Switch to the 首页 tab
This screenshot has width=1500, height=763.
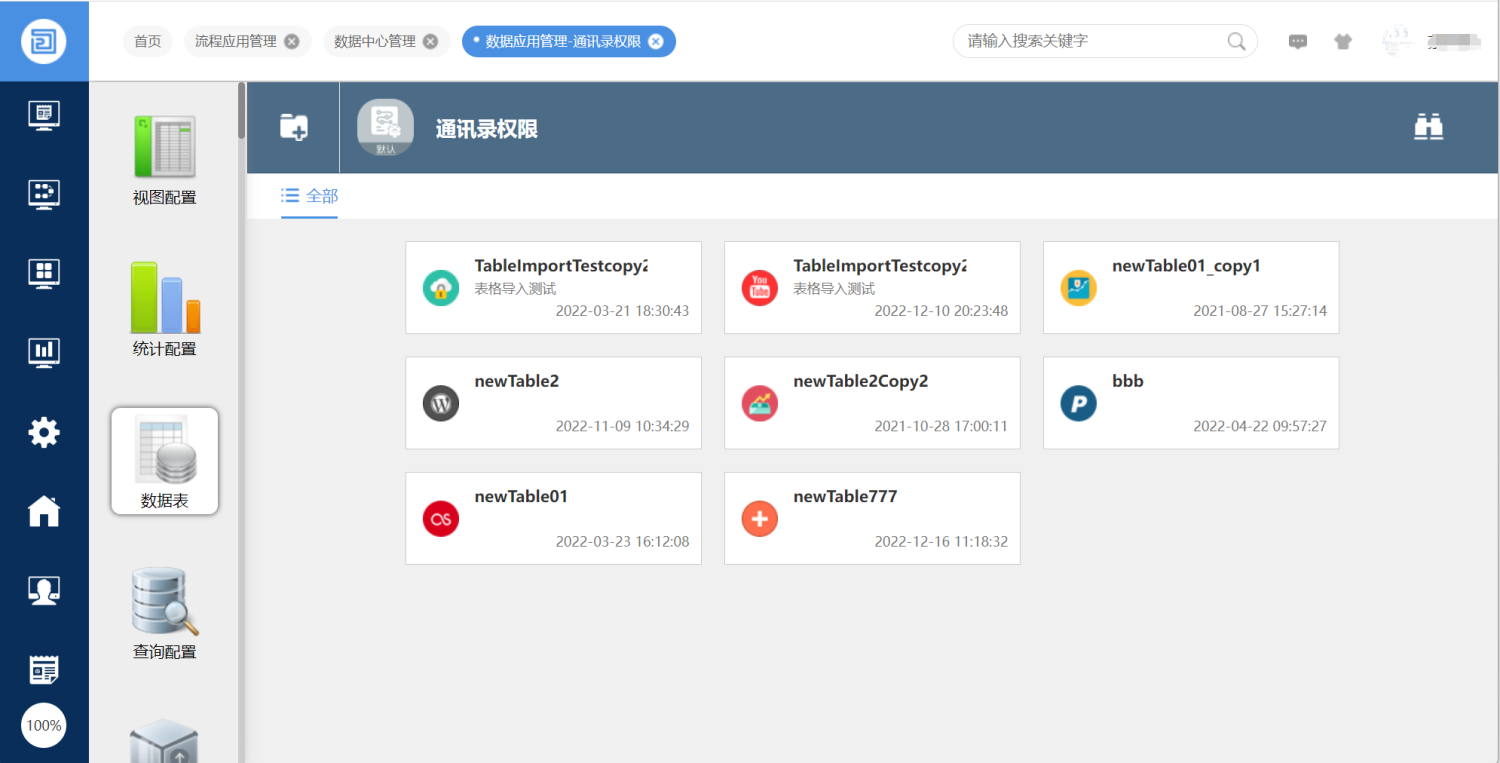tap(148, 41)
